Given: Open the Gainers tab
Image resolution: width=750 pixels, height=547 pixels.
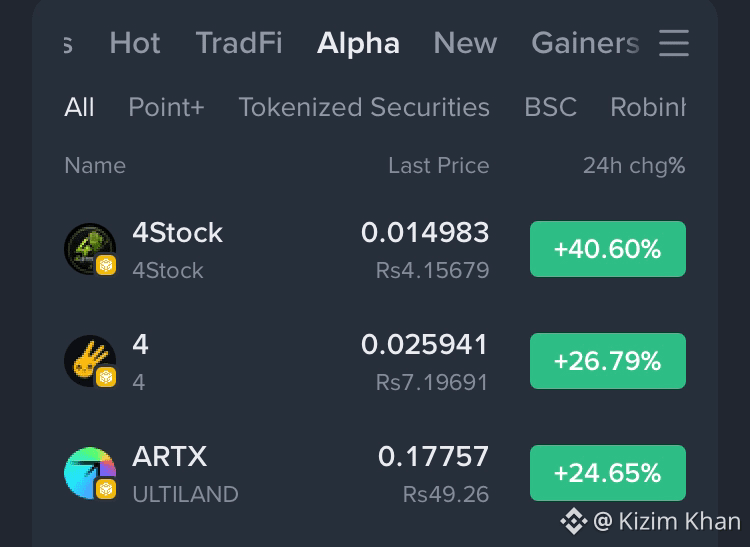Looking at the screenshot, I should coord(585,43).
